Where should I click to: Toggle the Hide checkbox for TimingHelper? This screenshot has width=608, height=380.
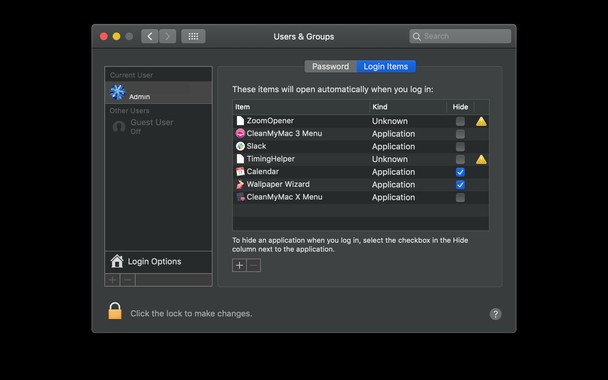click(x=460, y=159)
